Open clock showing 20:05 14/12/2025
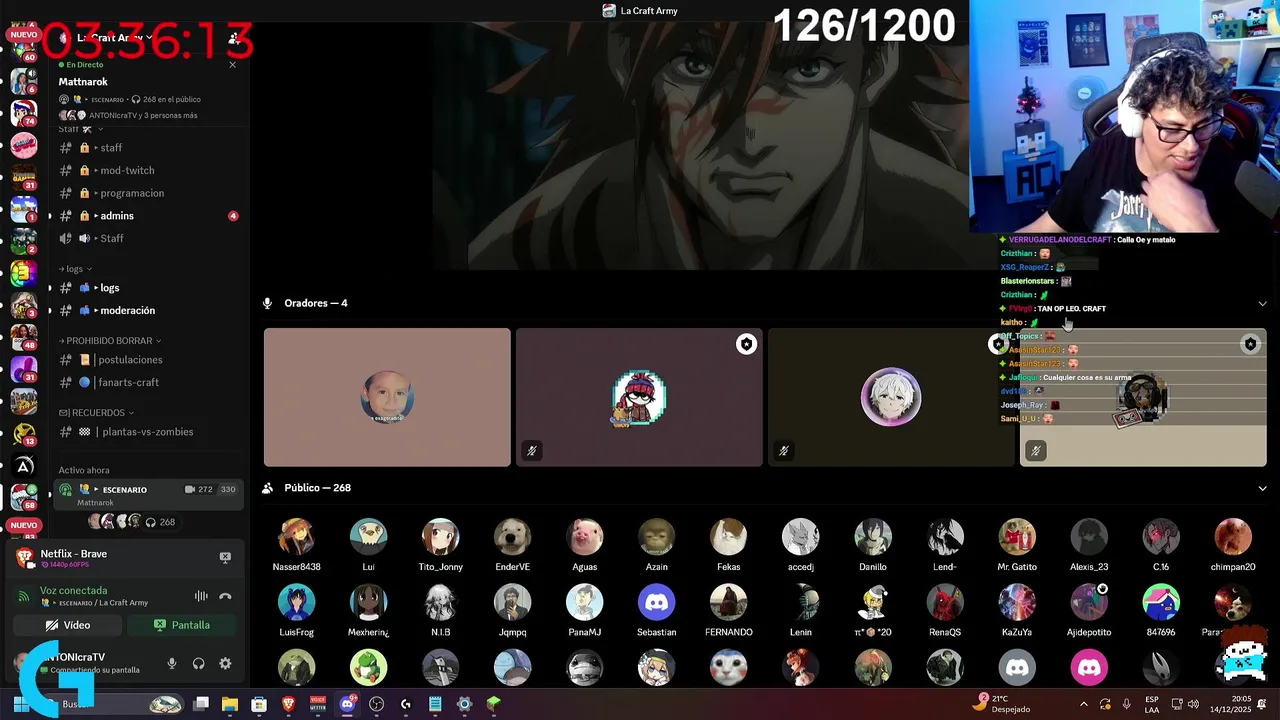 (1232, 703)
